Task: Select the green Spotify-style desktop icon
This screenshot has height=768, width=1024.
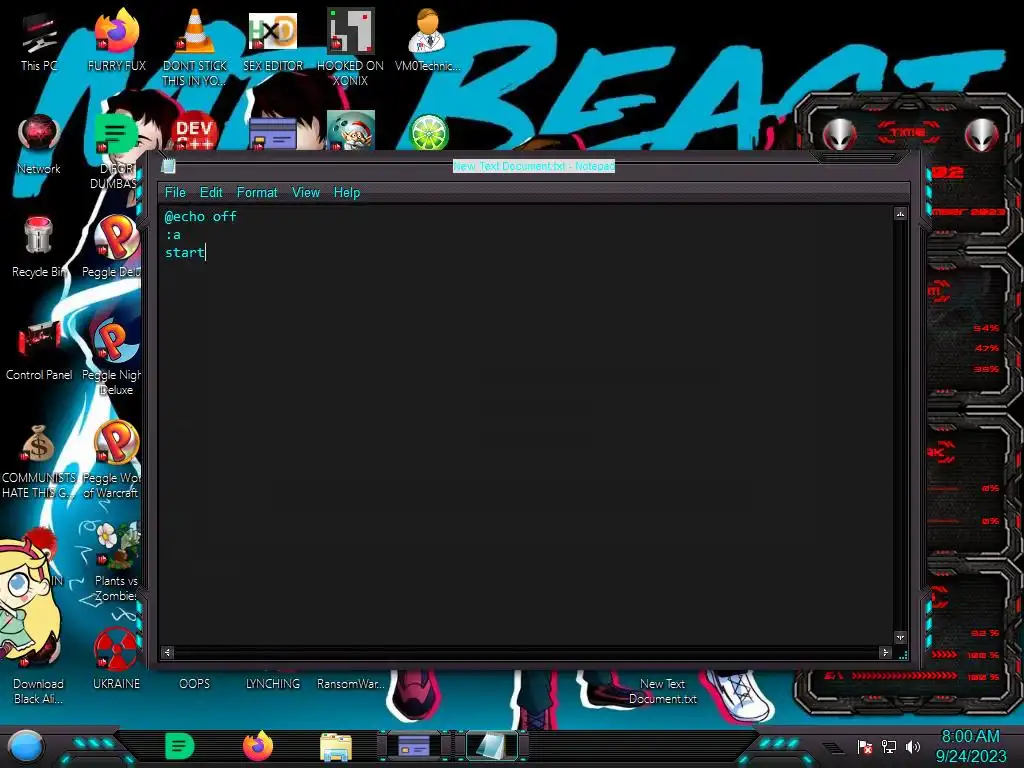Action: point(116,134)
